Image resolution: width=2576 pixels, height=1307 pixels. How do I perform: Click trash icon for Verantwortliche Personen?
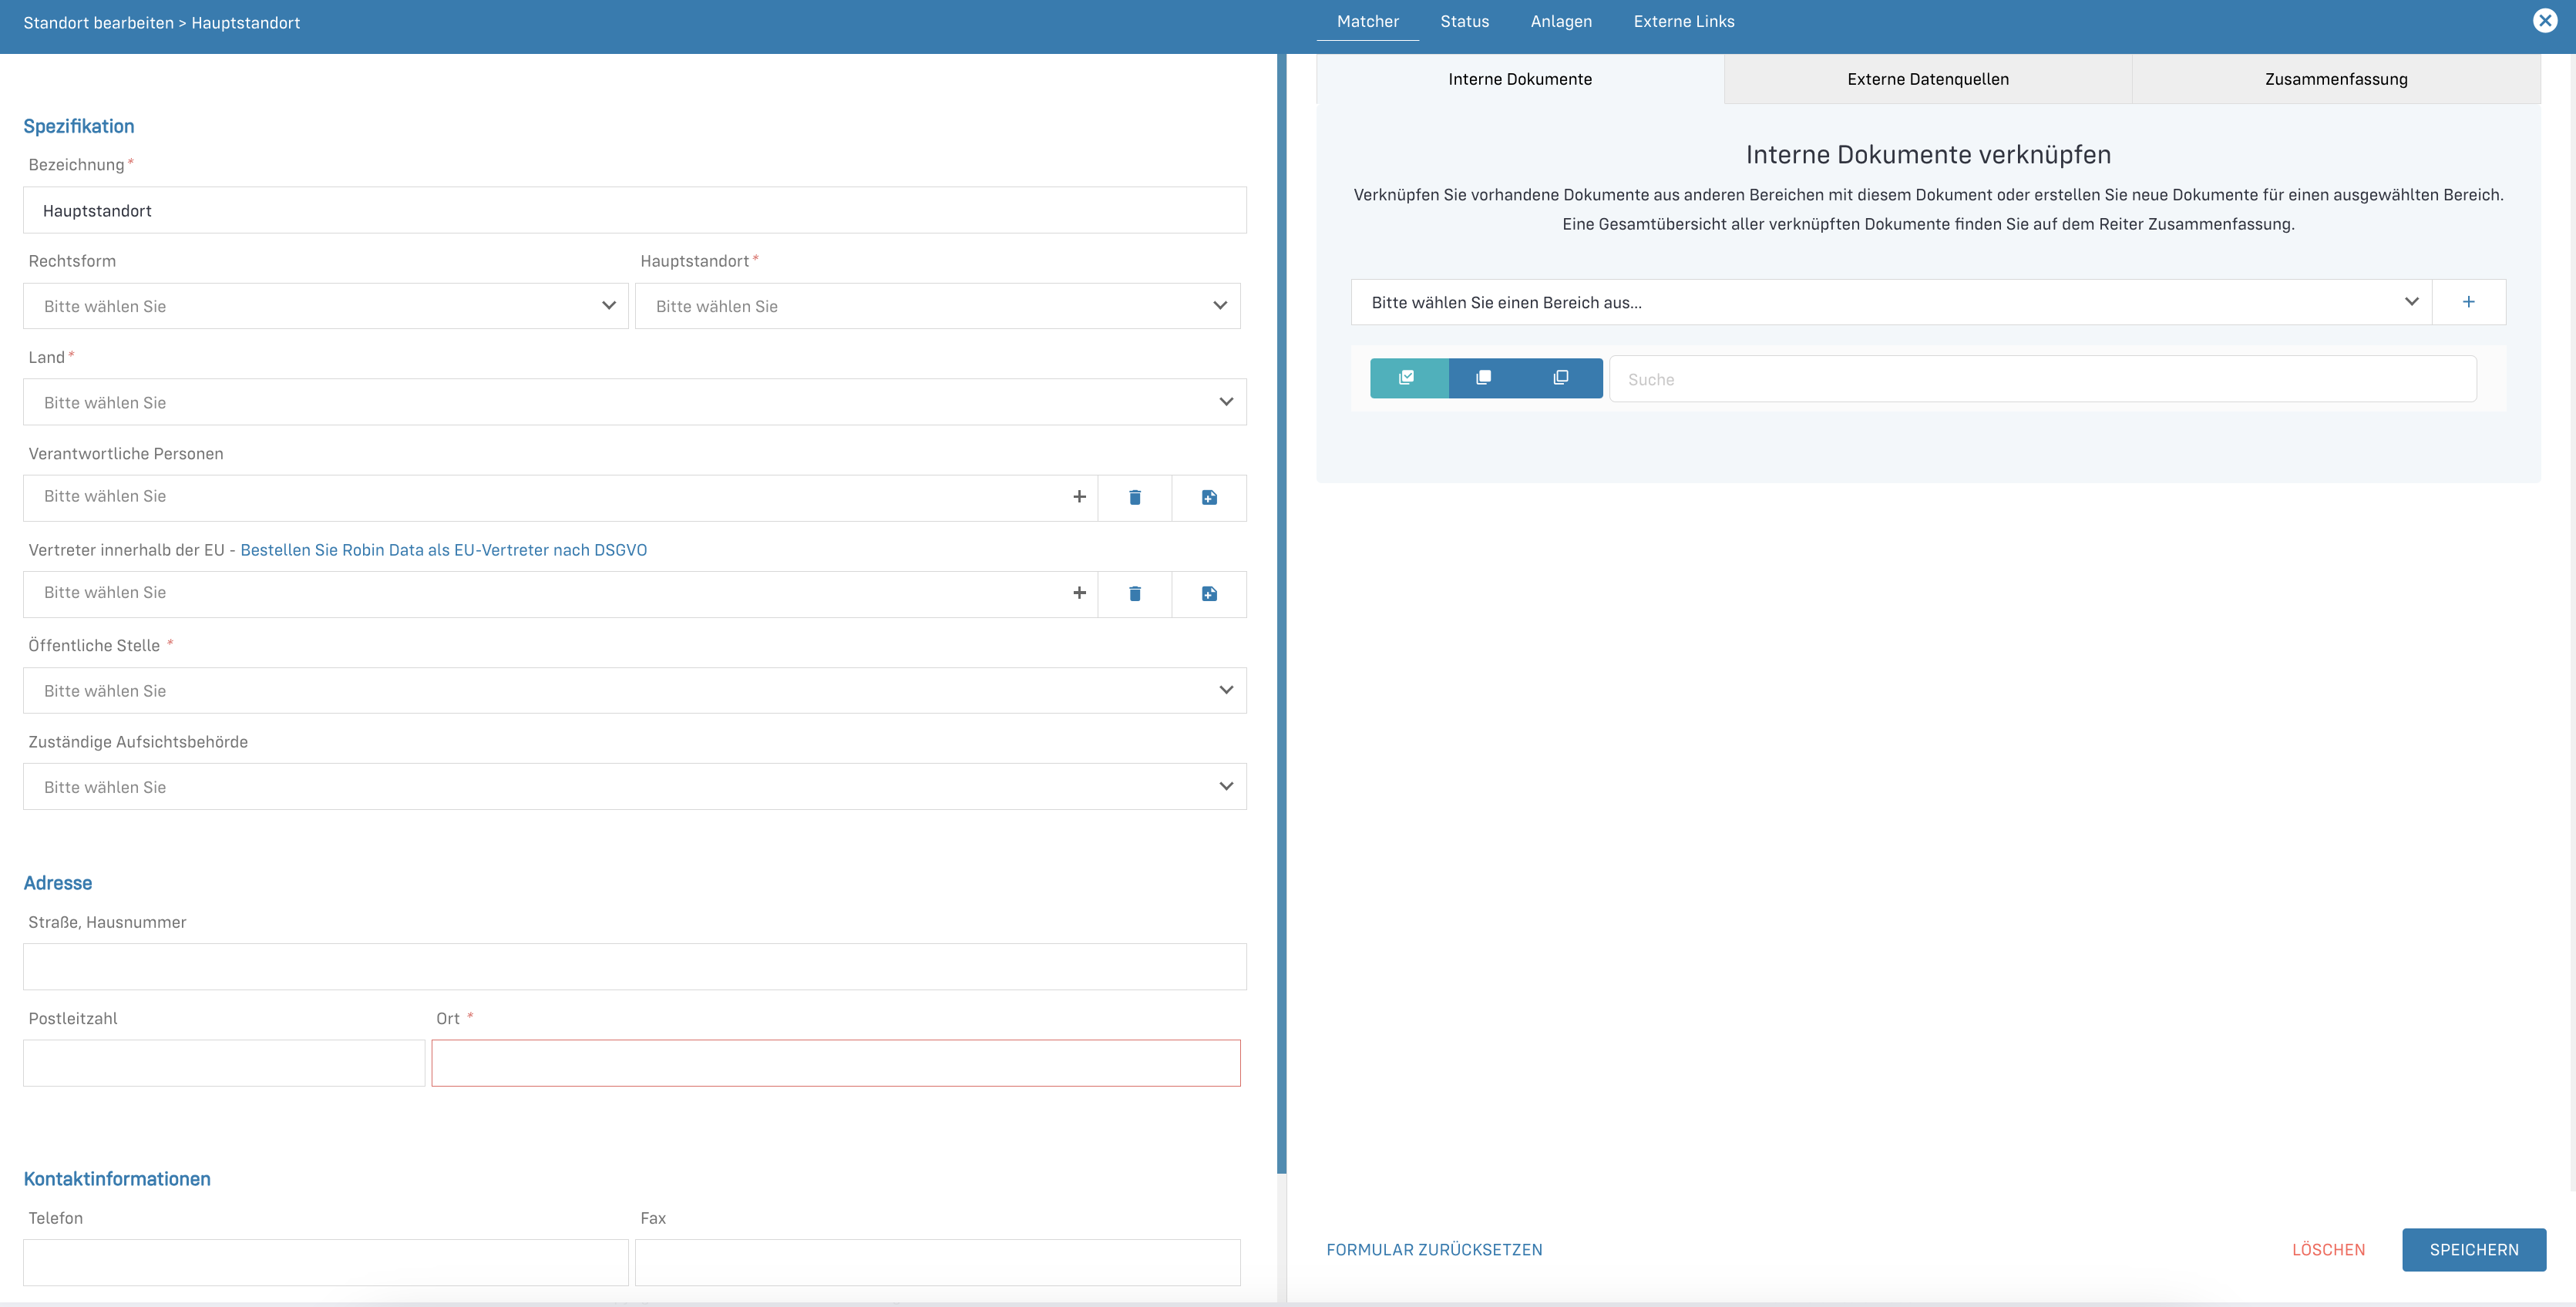(x=1135, y=498)
